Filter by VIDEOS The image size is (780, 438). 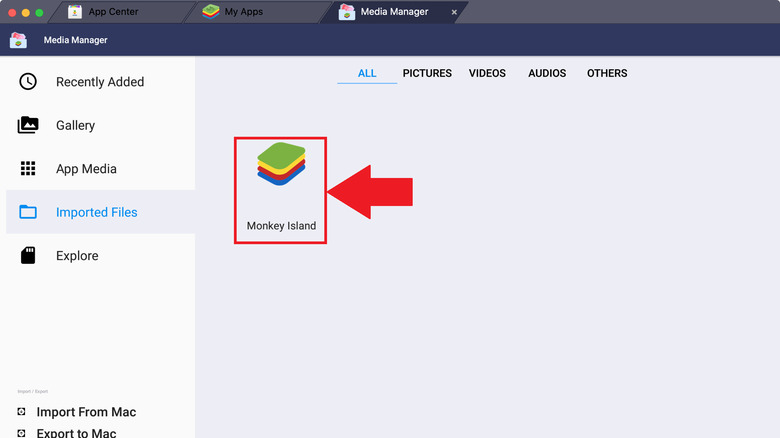click(487, 73)
